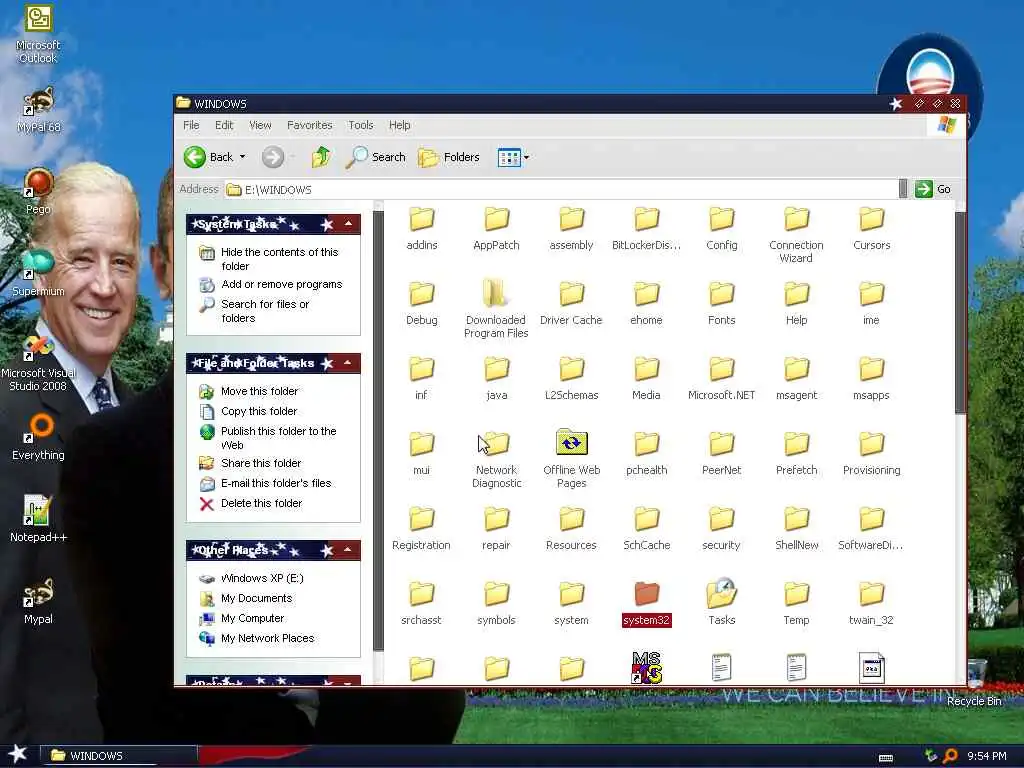The image size is (1024, 768).
Task: Open MyPal 68 desktop shortcut
Action: (x=38, y=110)
